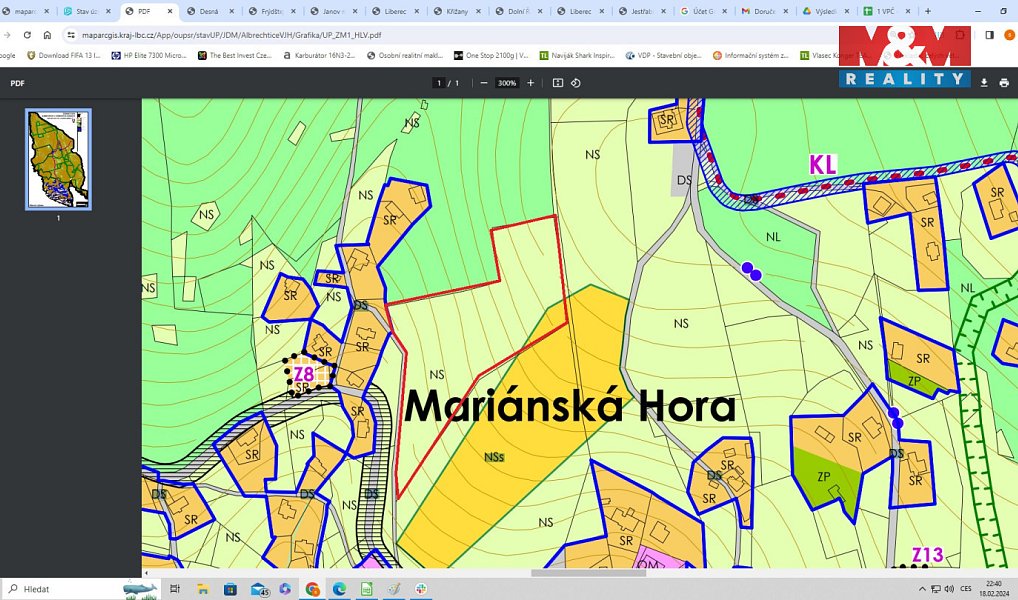This screenshot has width=1018, height=600.
Task: Open Informační systém bookmark
Action: pyautogui.click(x=751, y=56)
